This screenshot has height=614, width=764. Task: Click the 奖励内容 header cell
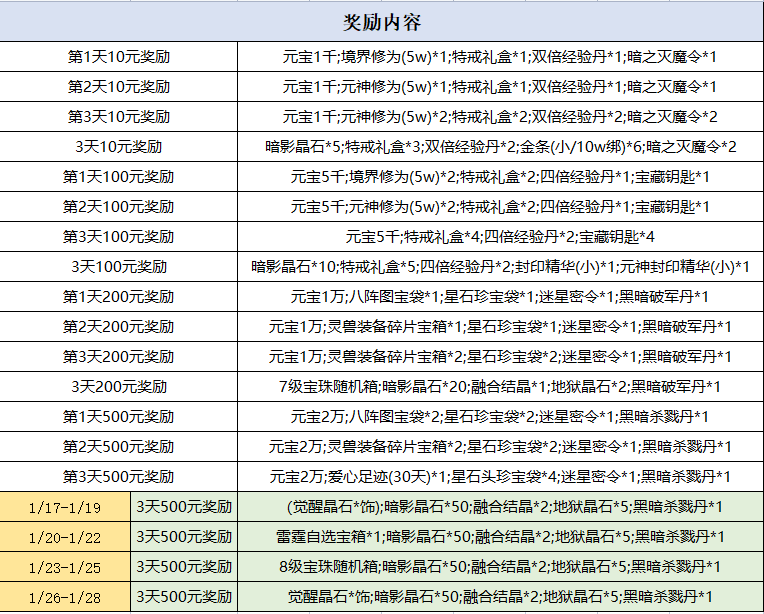(382, 21)
